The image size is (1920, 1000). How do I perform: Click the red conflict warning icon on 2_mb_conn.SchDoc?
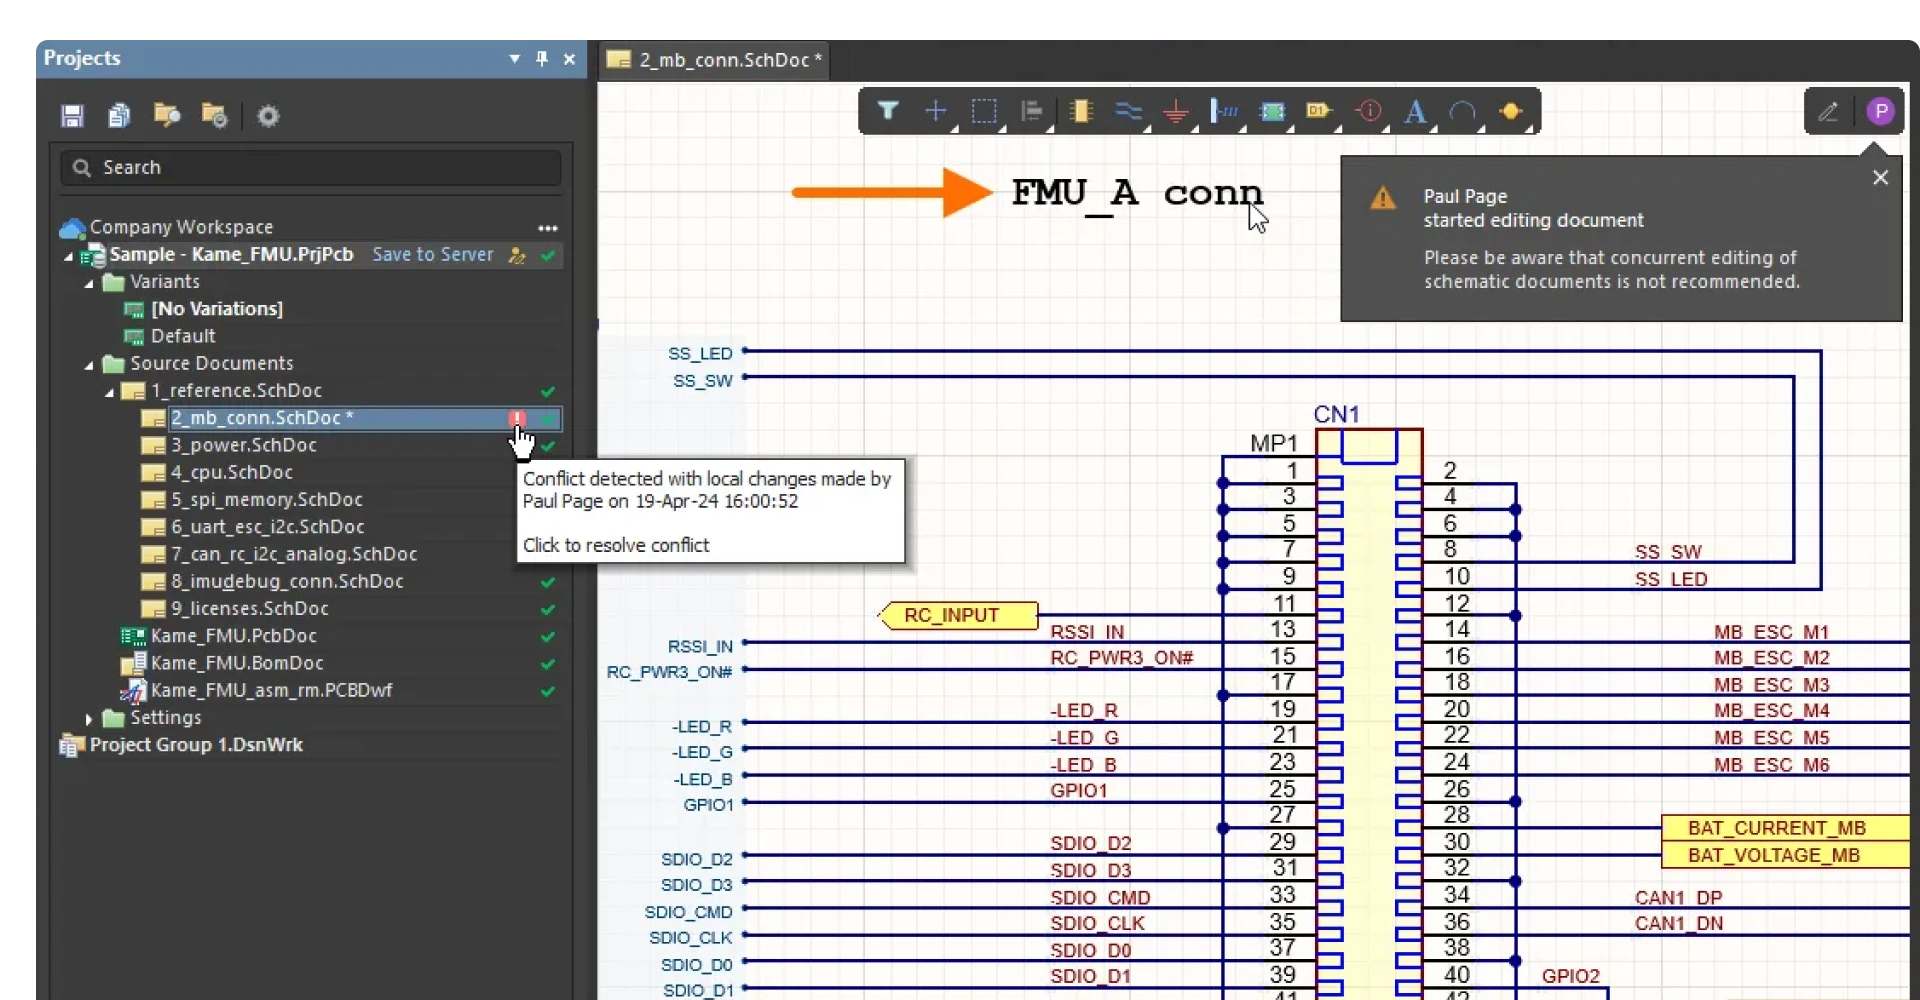517,419
